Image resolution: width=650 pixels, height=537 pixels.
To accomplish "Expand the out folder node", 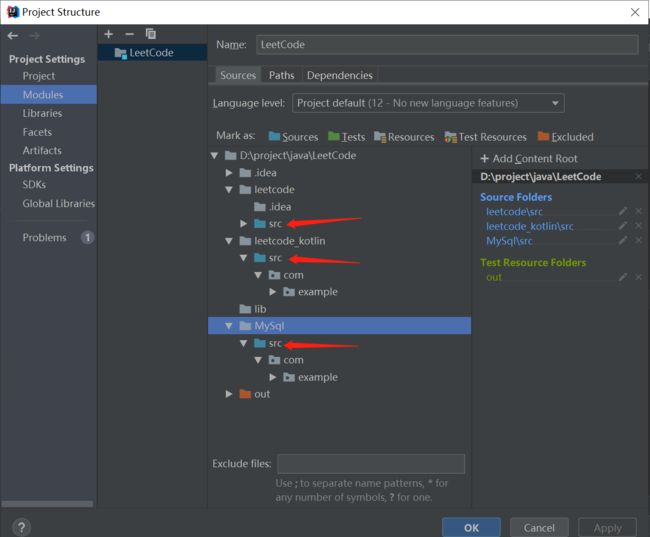I will [x=229, y=394].
